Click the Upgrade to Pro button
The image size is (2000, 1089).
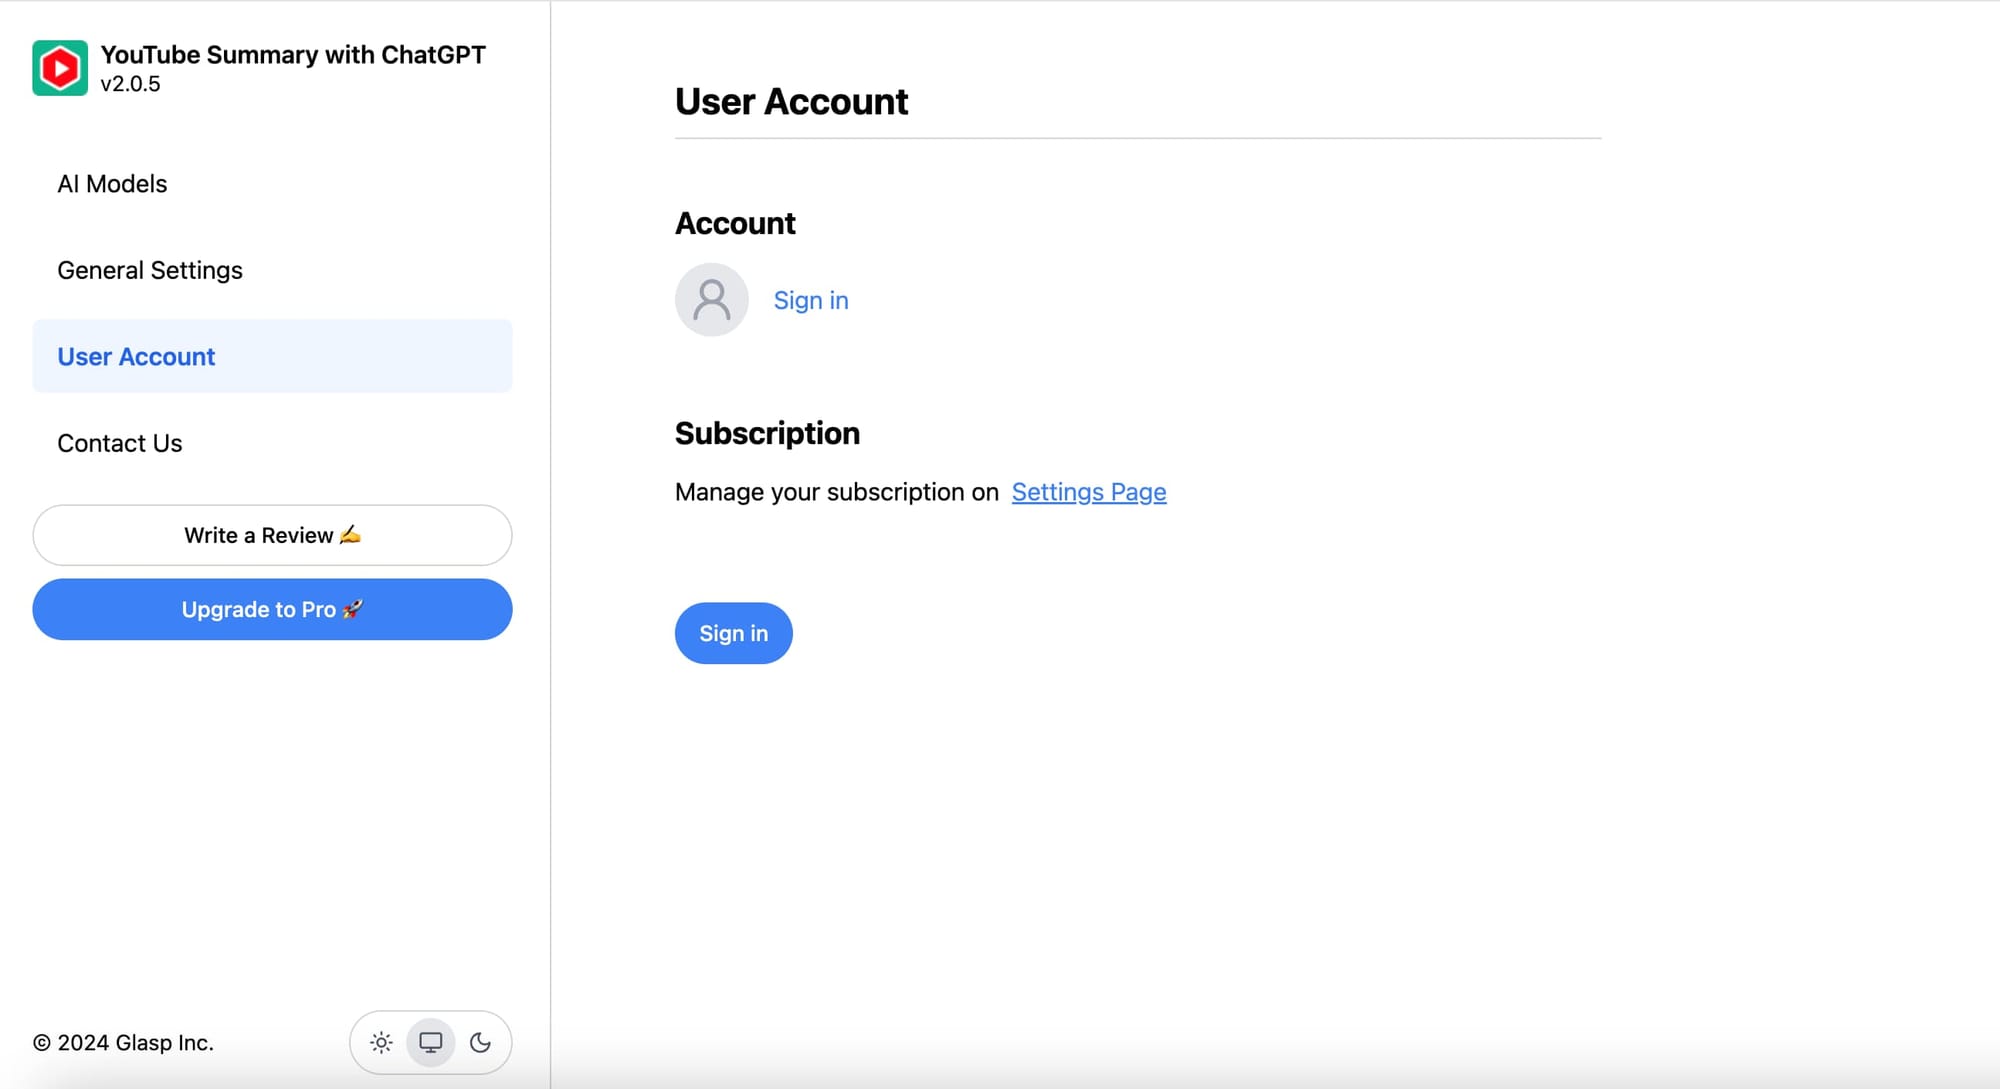pyautogui.click(x=272, y=609)
